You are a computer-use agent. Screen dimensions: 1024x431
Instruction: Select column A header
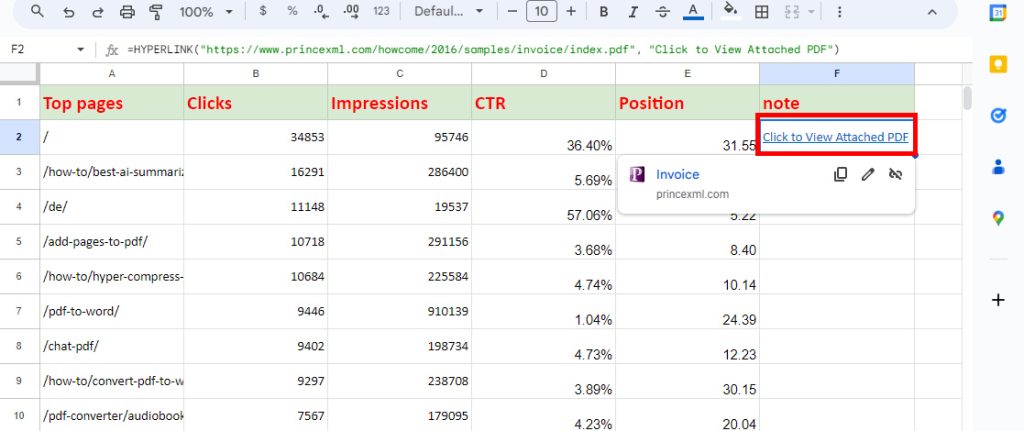click(112, 74)
